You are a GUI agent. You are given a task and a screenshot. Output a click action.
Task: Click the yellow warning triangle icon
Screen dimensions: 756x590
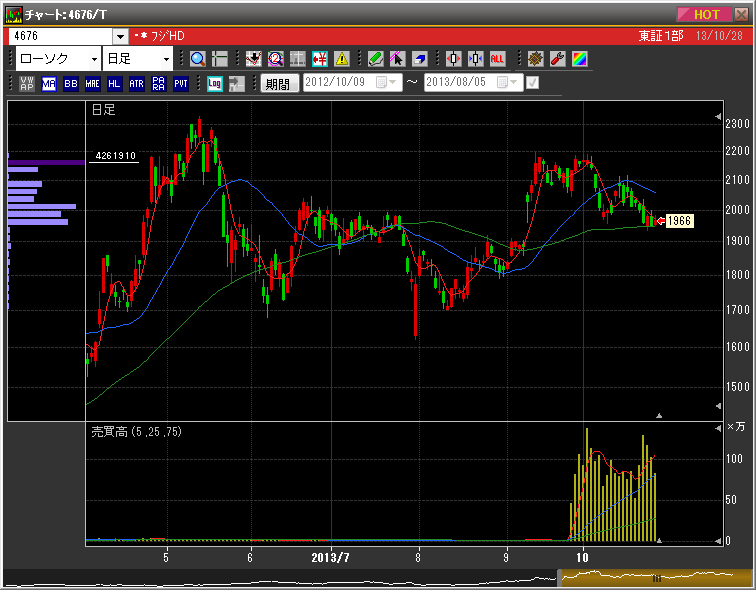[x=342, y=59]
